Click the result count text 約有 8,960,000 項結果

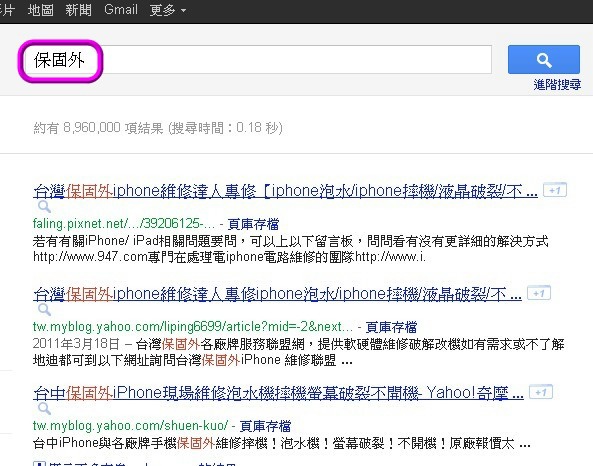pos(98,128)
